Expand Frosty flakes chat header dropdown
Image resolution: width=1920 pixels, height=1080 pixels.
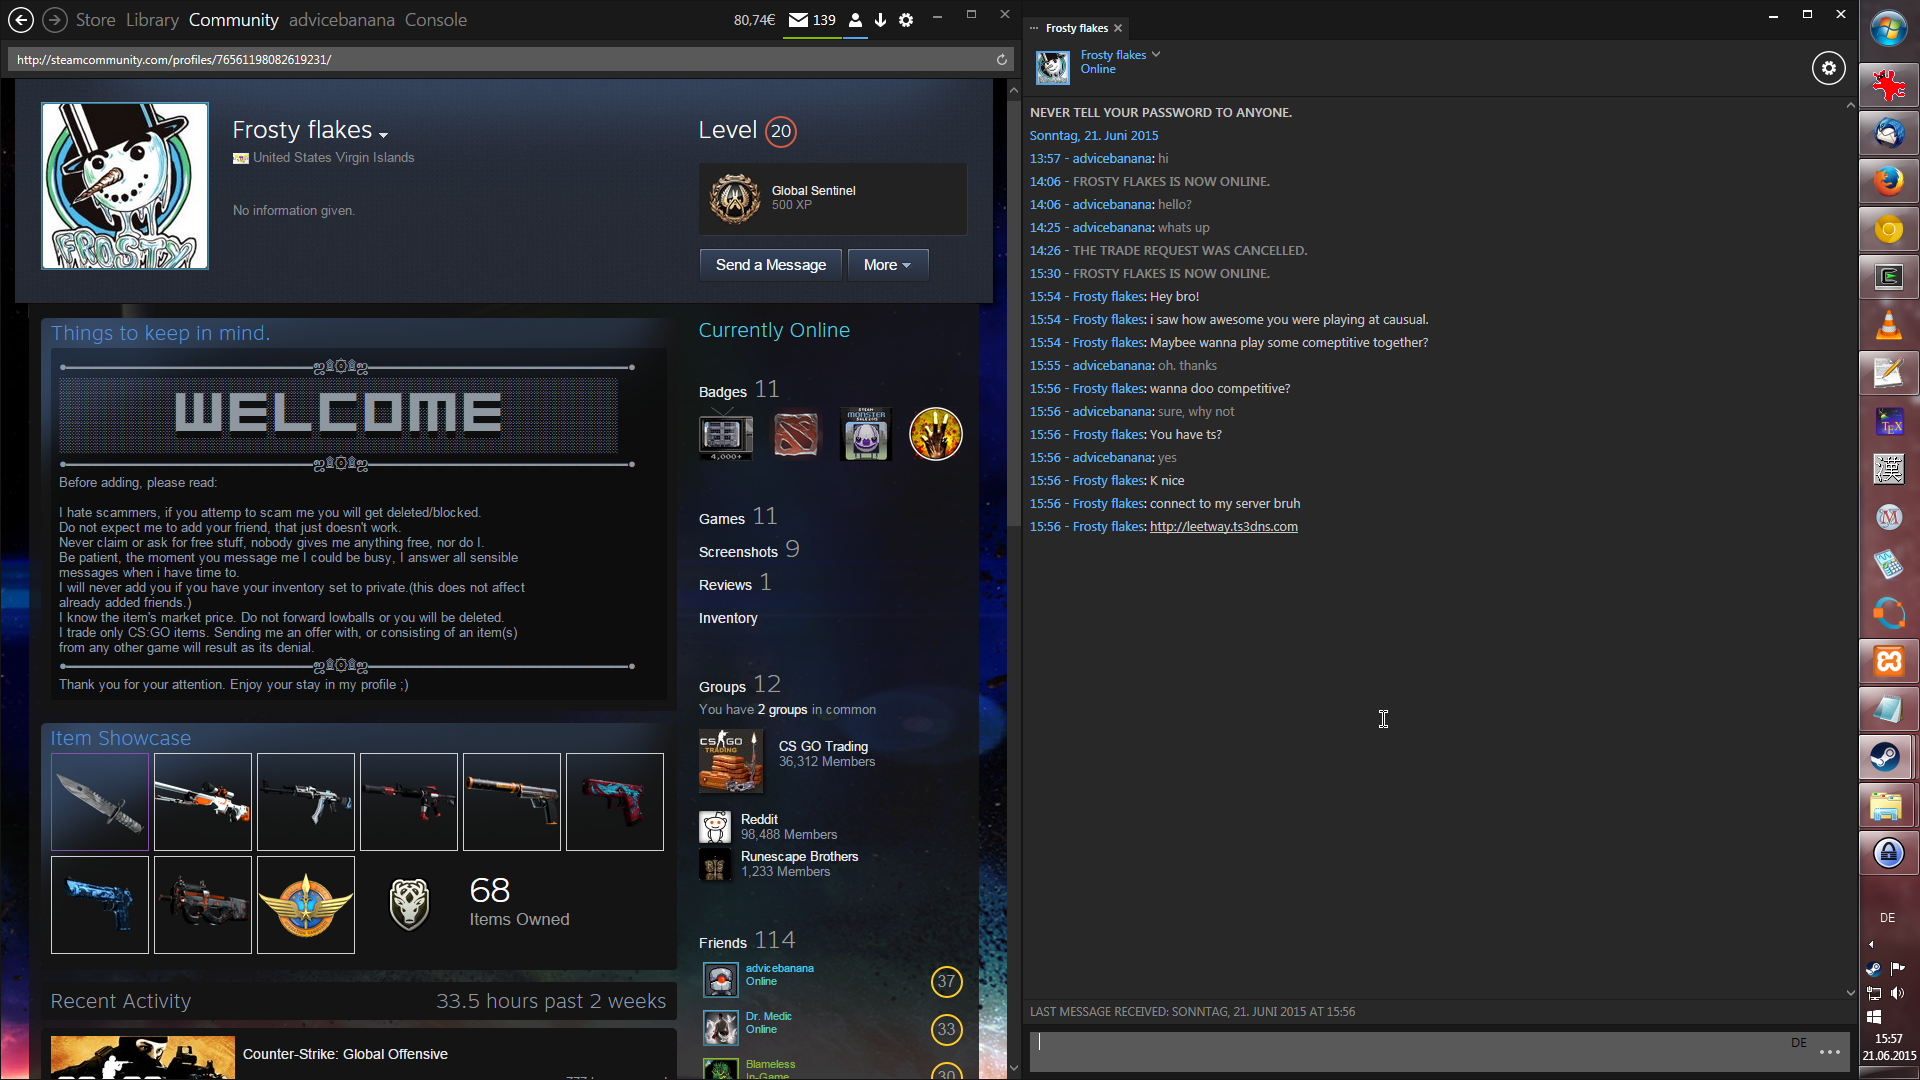pyautogui.click(x=1156, y=54)
